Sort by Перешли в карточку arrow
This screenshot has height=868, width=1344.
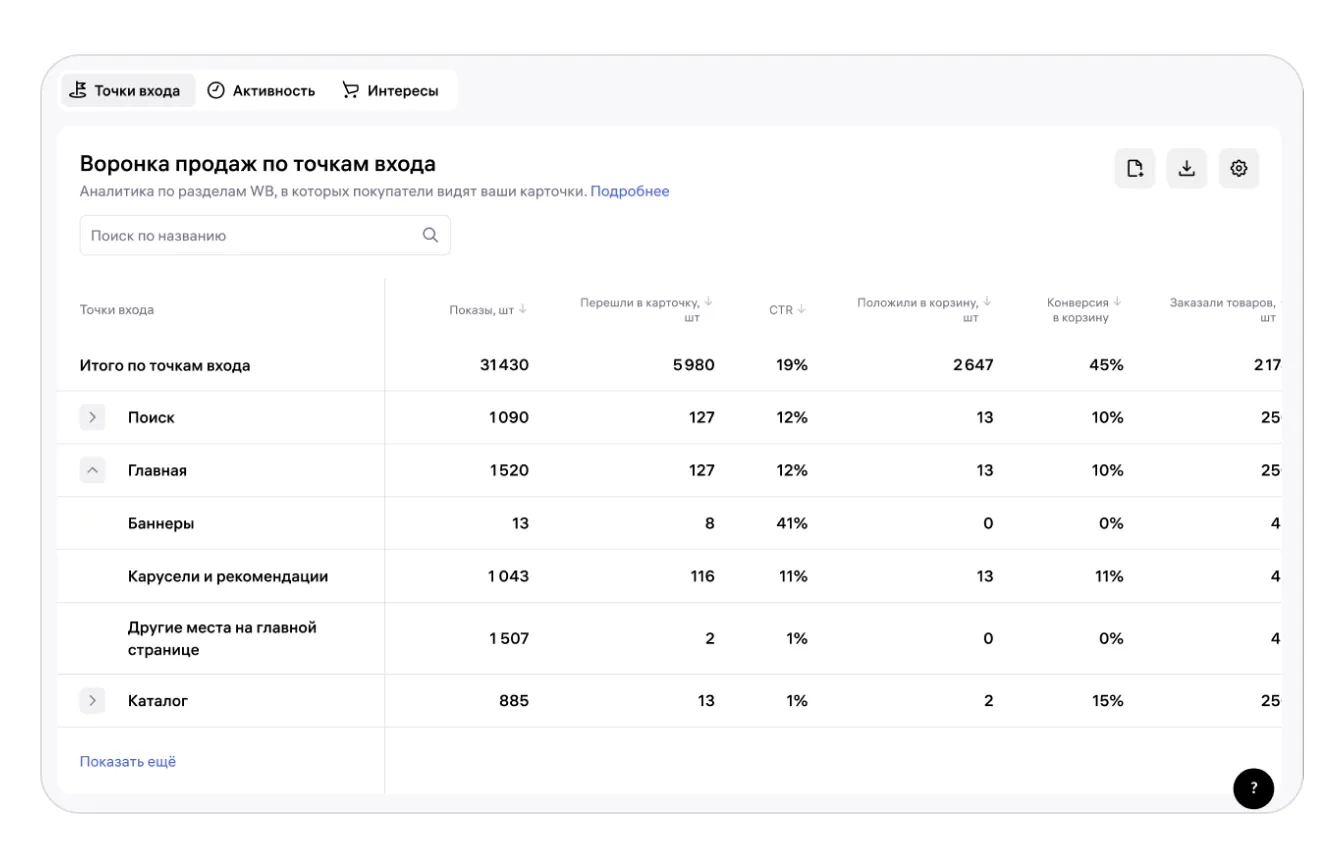(708, 302)
